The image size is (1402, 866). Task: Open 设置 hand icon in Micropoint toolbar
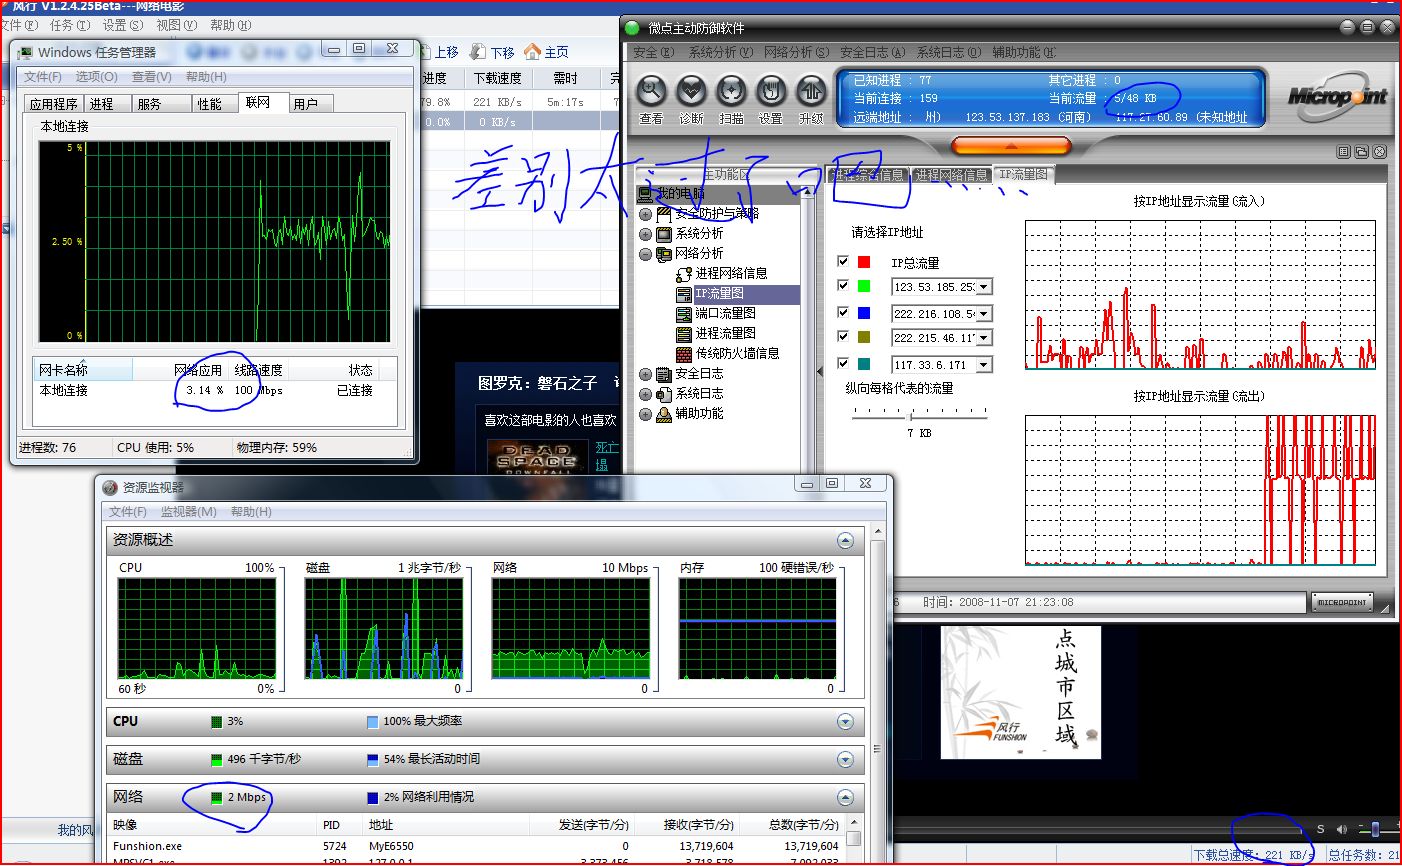(770, 91)
